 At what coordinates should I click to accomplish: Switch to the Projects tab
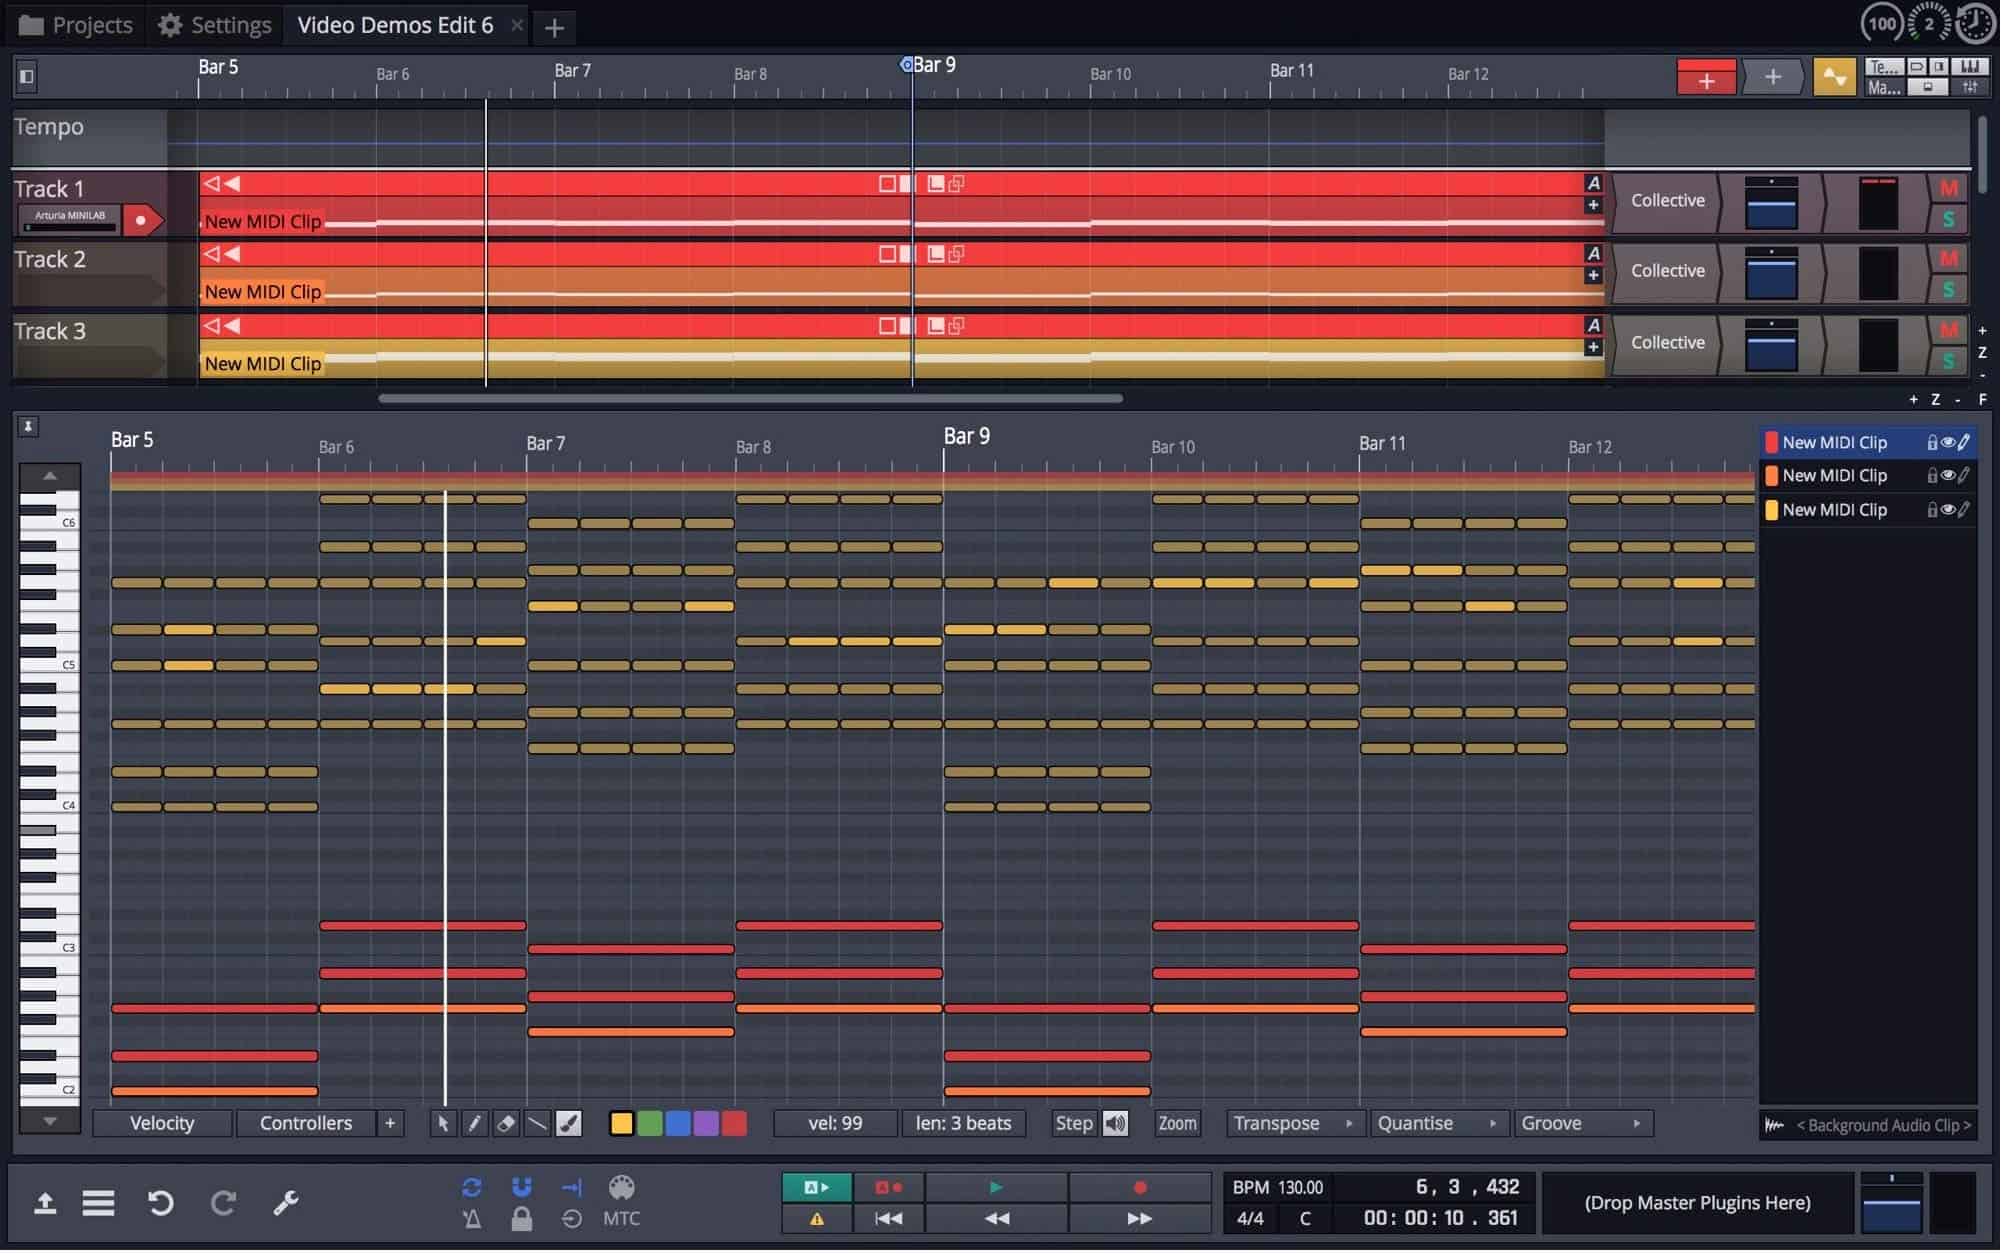(x=76, y=25)
